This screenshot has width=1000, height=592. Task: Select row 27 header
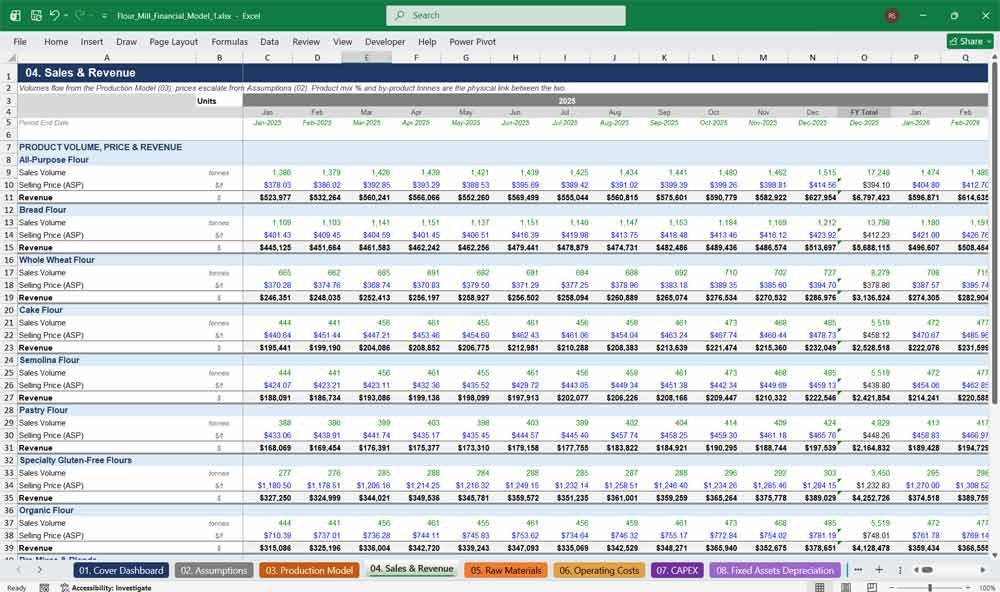click(x=9, y=398)
